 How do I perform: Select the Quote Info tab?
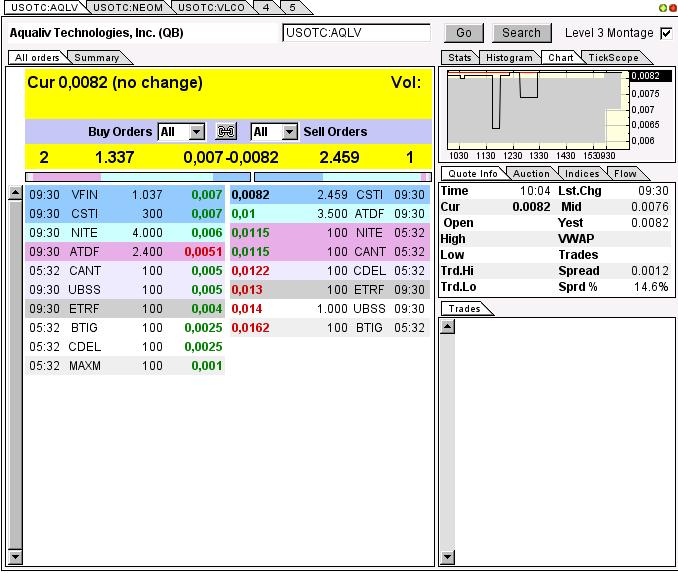pyautogui.click(x=473, y=173)
